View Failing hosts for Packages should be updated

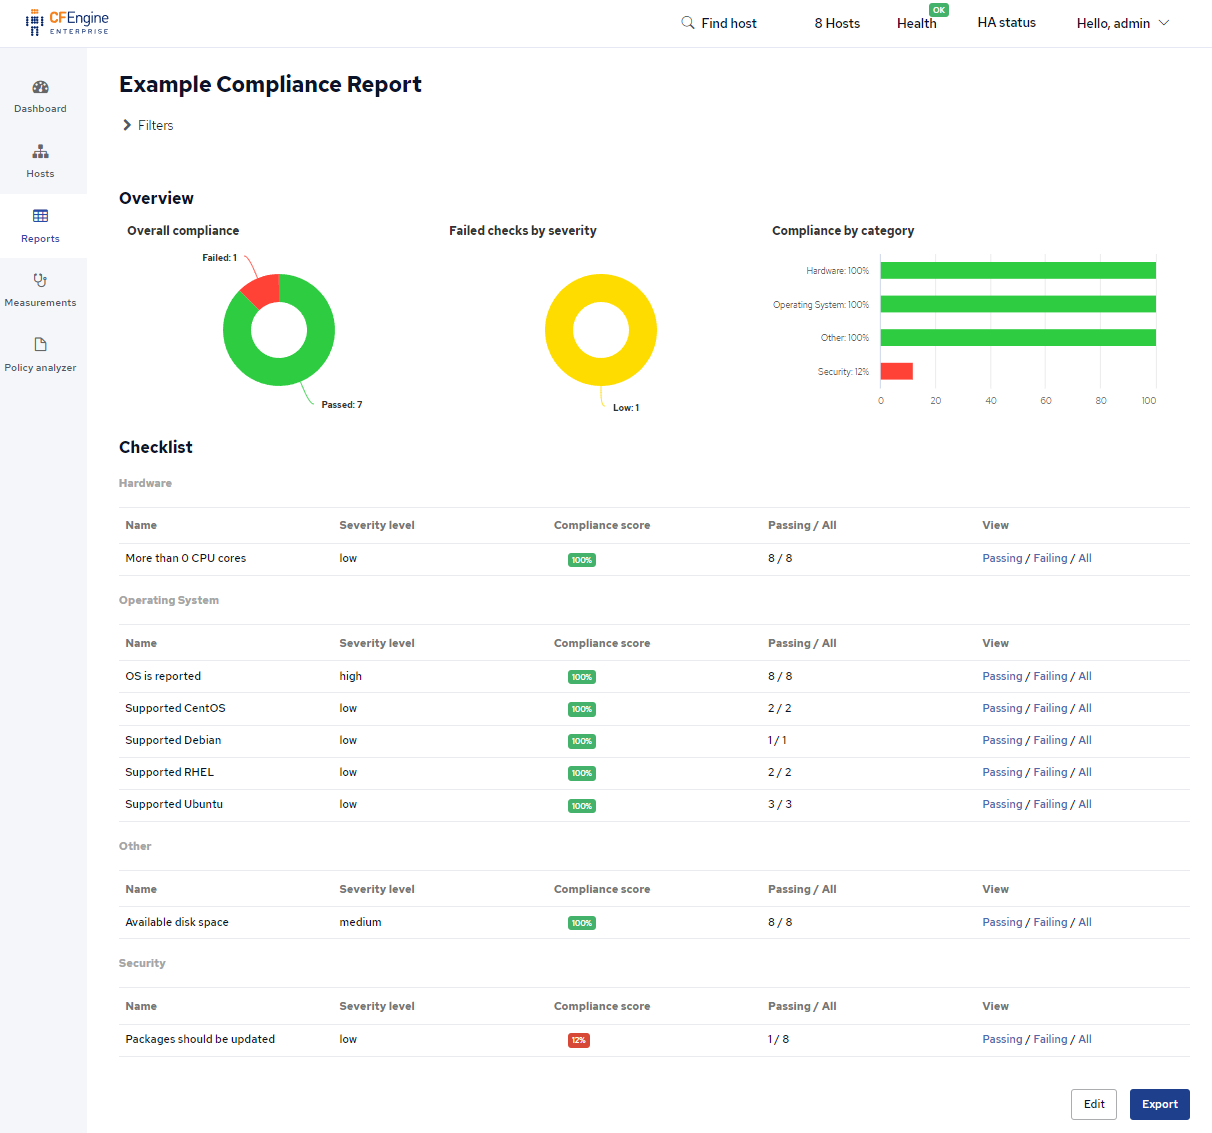click(x=1050, y=1039)
